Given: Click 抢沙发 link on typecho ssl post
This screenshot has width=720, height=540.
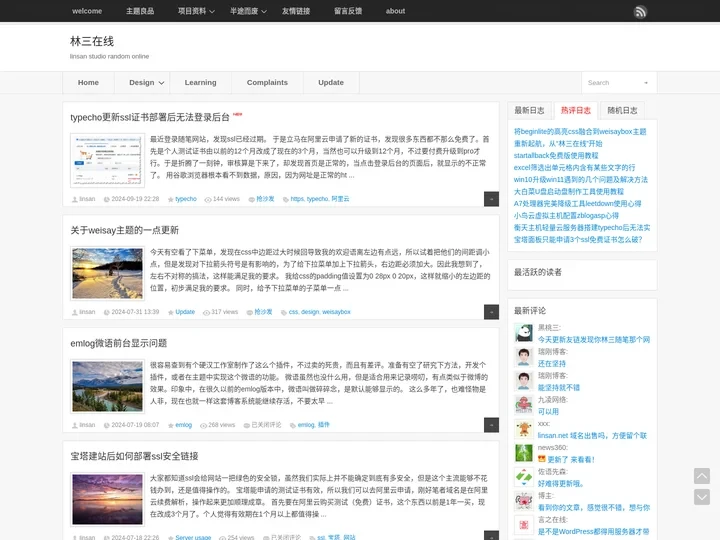Looking at the screenshot, I should (x=265, y=199).
